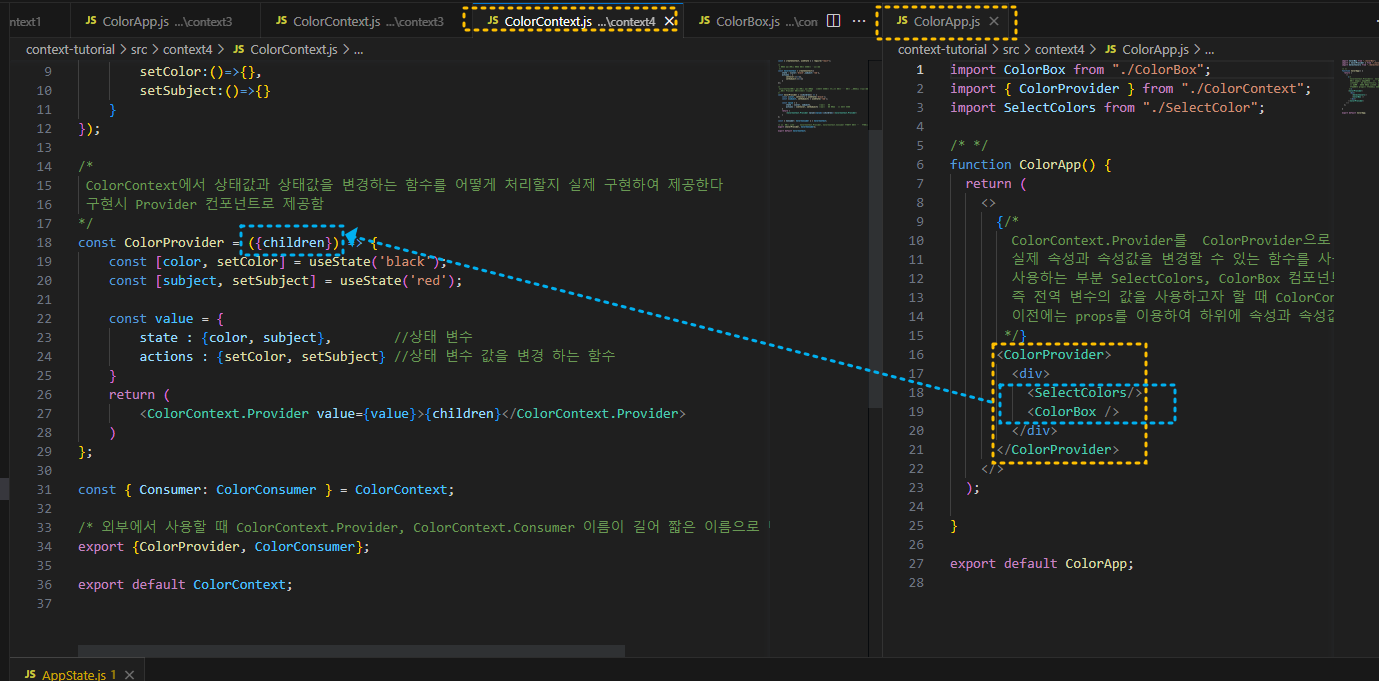Click 'export default ColorApp;' line
The image size is (1379, 681).
click(1042, 563)
